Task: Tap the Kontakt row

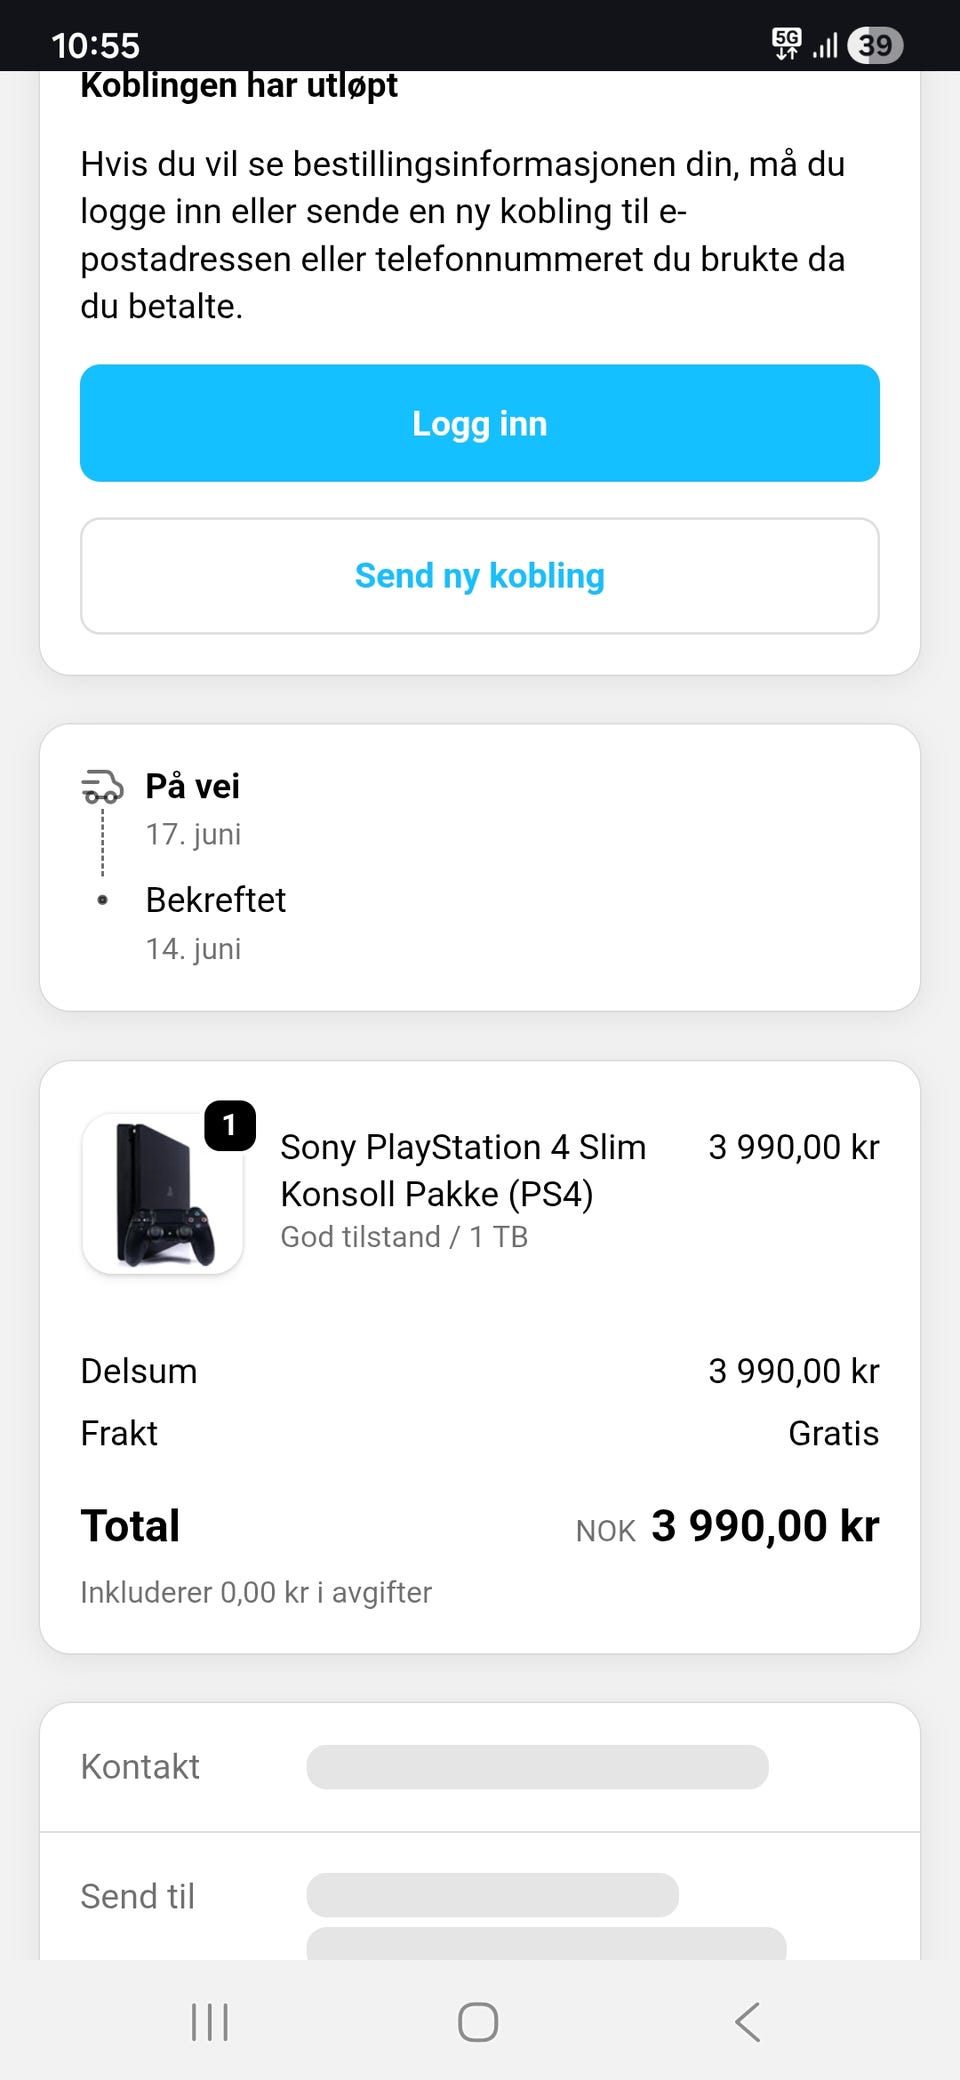Action: click(480, 1767)
